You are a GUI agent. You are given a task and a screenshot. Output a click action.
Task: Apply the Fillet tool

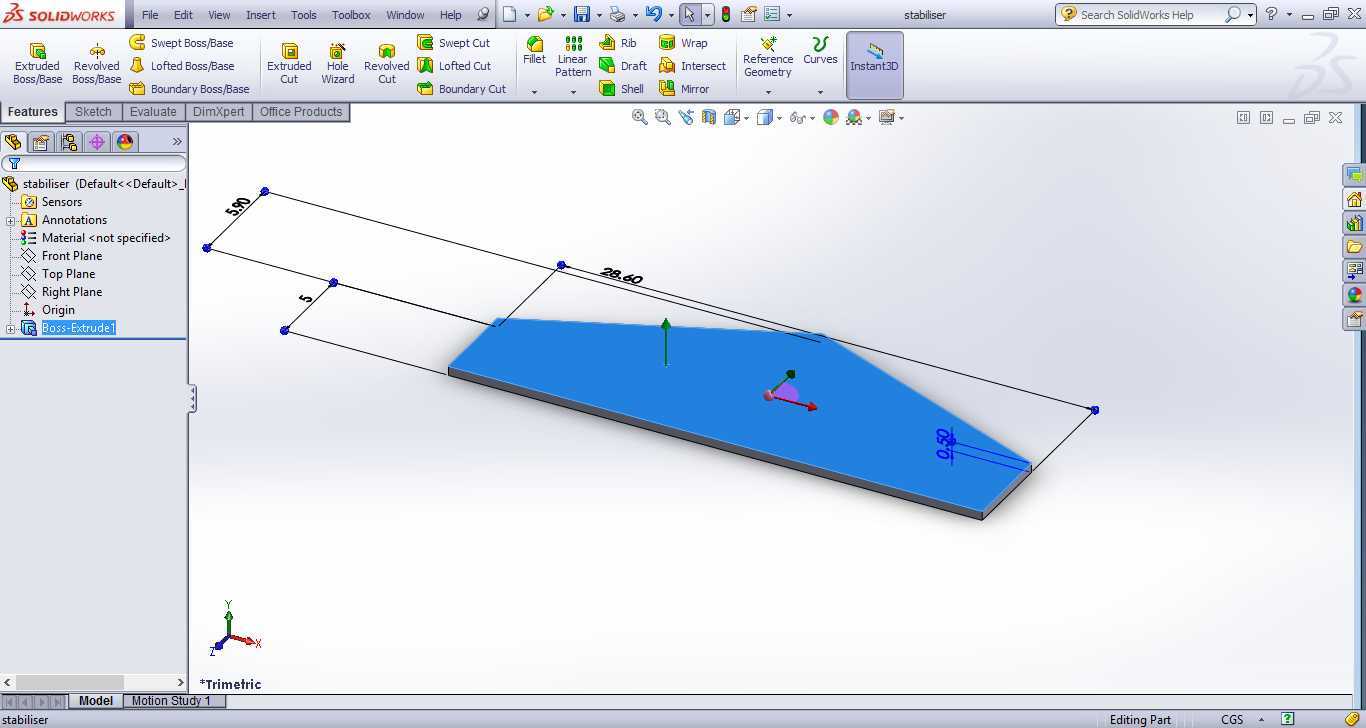pos(534,51)
